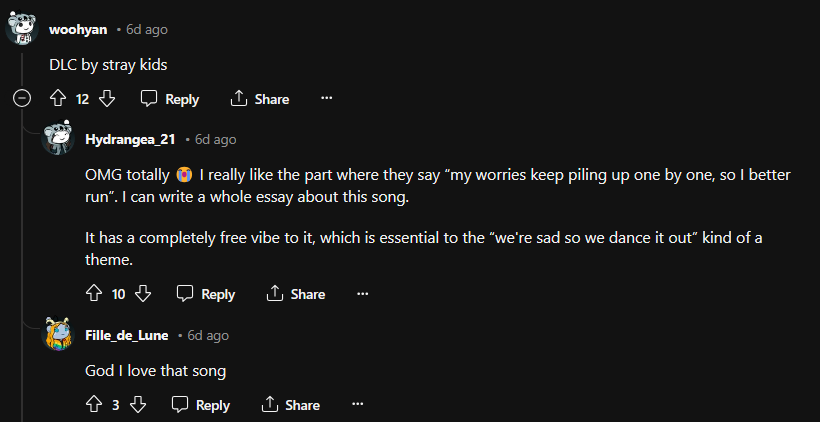Viewport: 820px width, 422px height.
Task: Downvote woohyan's comment
Action: pos(107,99)
